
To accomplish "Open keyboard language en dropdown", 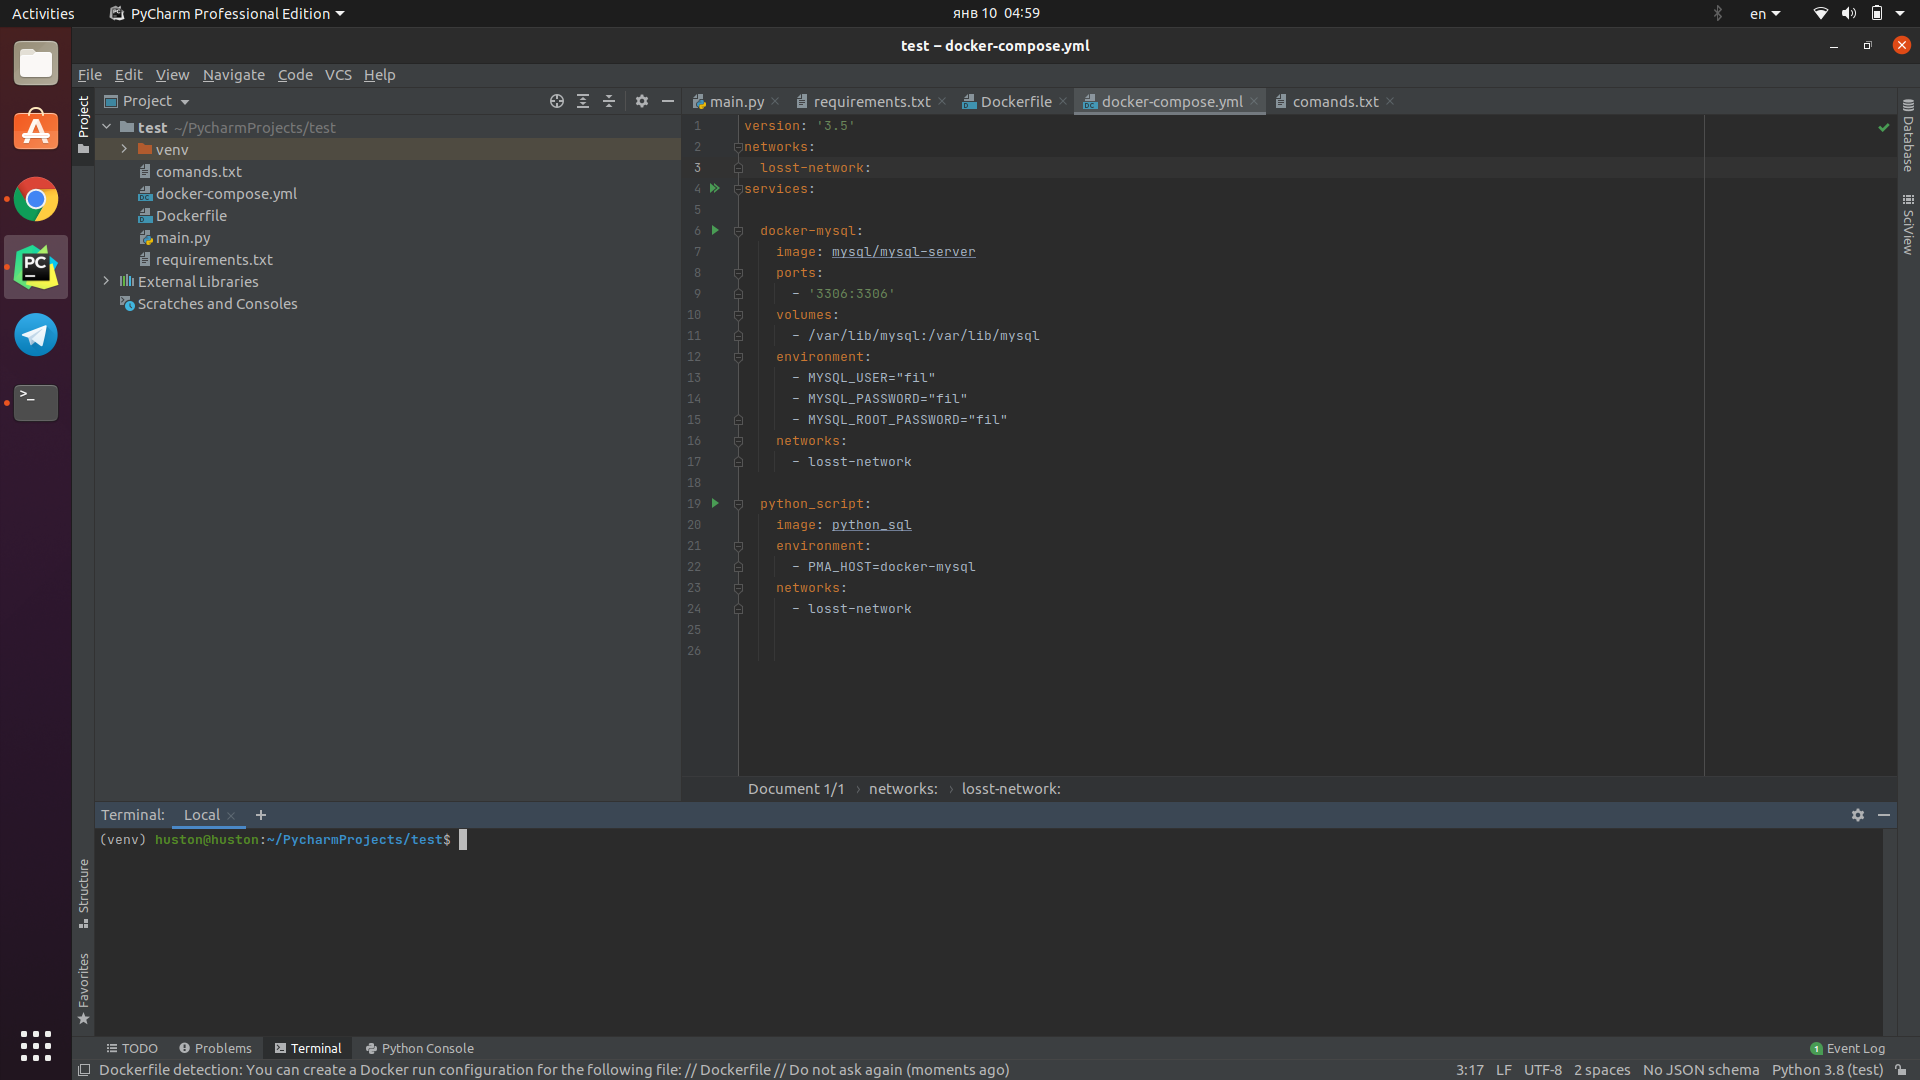I will coord(1765,13).
